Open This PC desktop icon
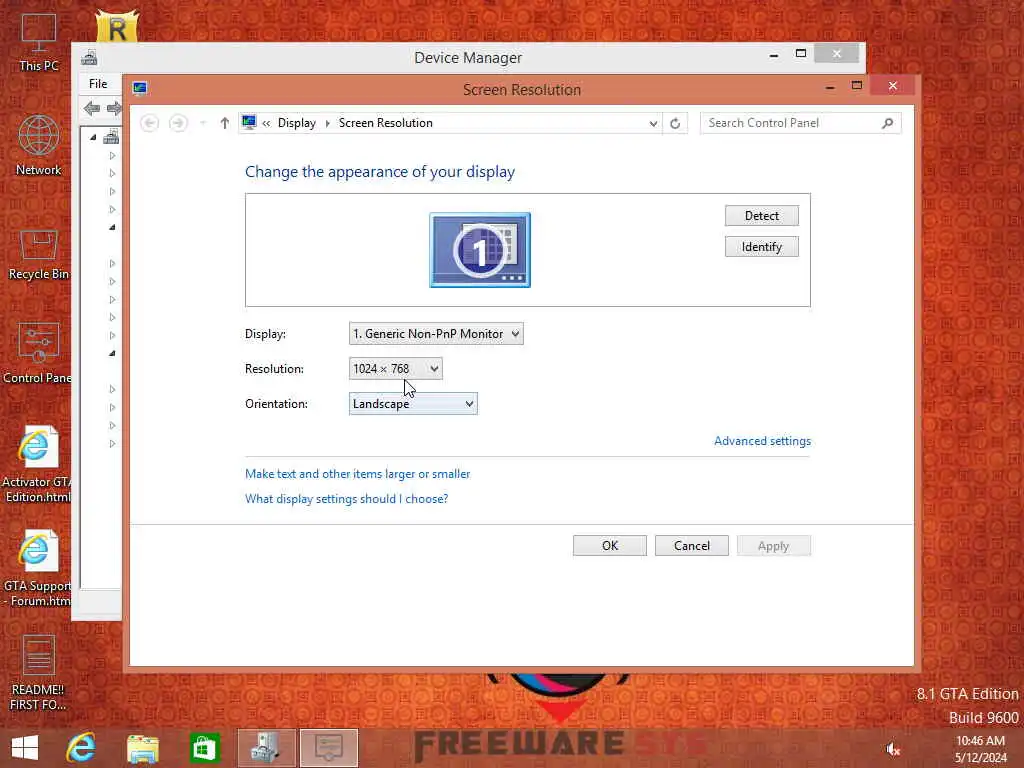Viewport: 1024px width, 768px height. (x=39, y=42)
